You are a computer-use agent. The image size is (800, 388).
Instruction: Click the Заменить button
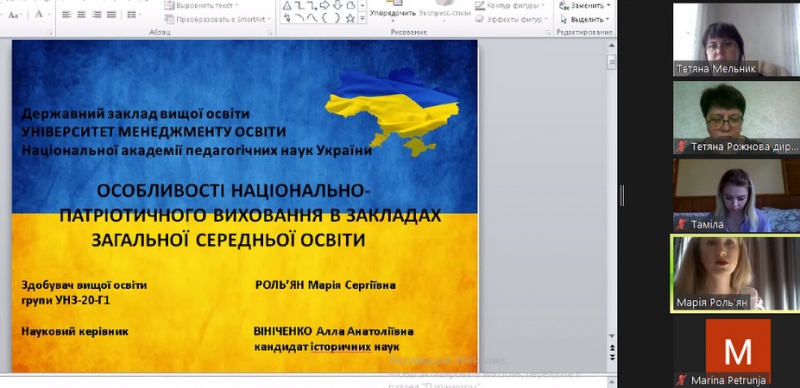click(x=585, y=6)
